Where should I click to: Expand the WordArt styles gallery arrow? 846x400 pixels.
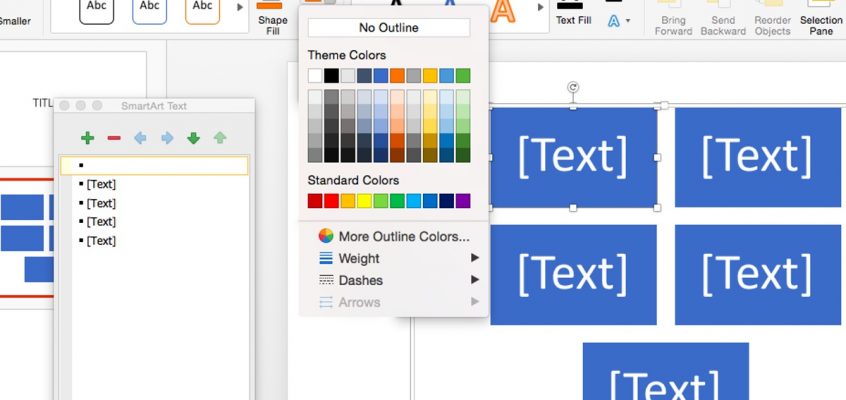click(540, 8)
